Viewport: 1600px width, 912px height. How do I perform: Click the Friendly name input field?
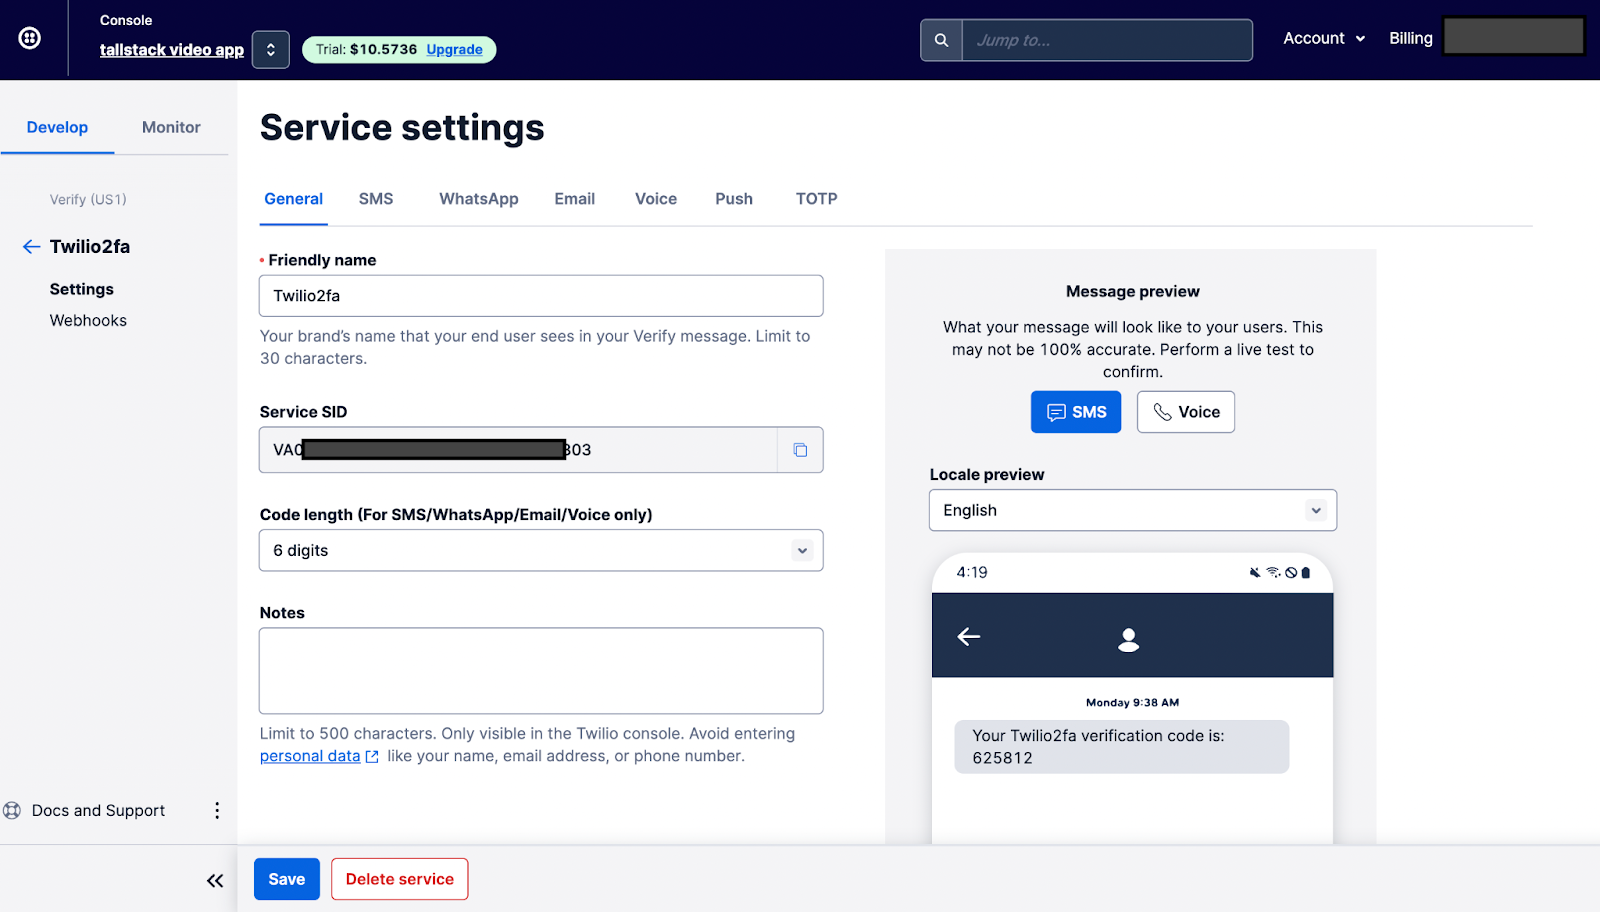(x=541, y=296)
